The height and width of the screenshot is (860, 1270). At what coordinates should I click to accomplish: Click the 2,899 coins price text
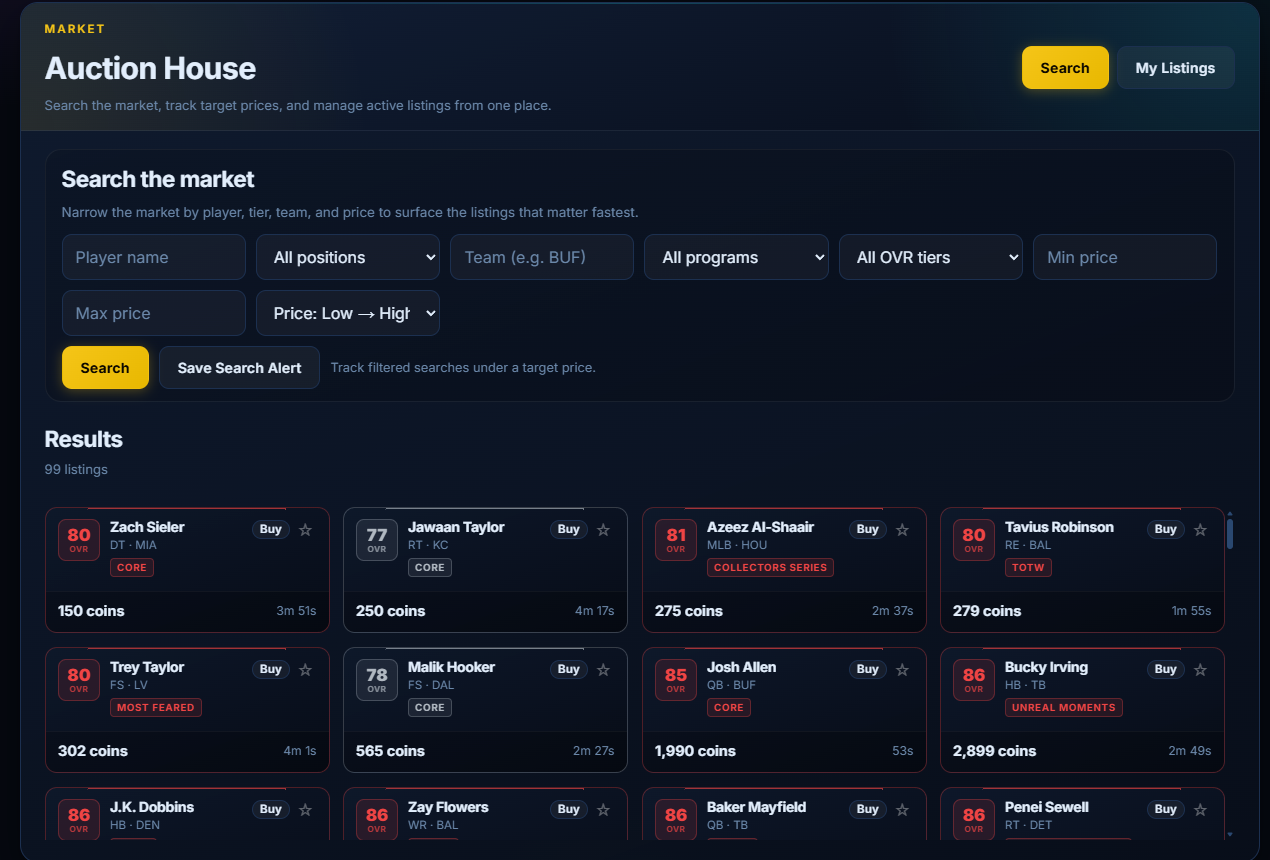994,751
